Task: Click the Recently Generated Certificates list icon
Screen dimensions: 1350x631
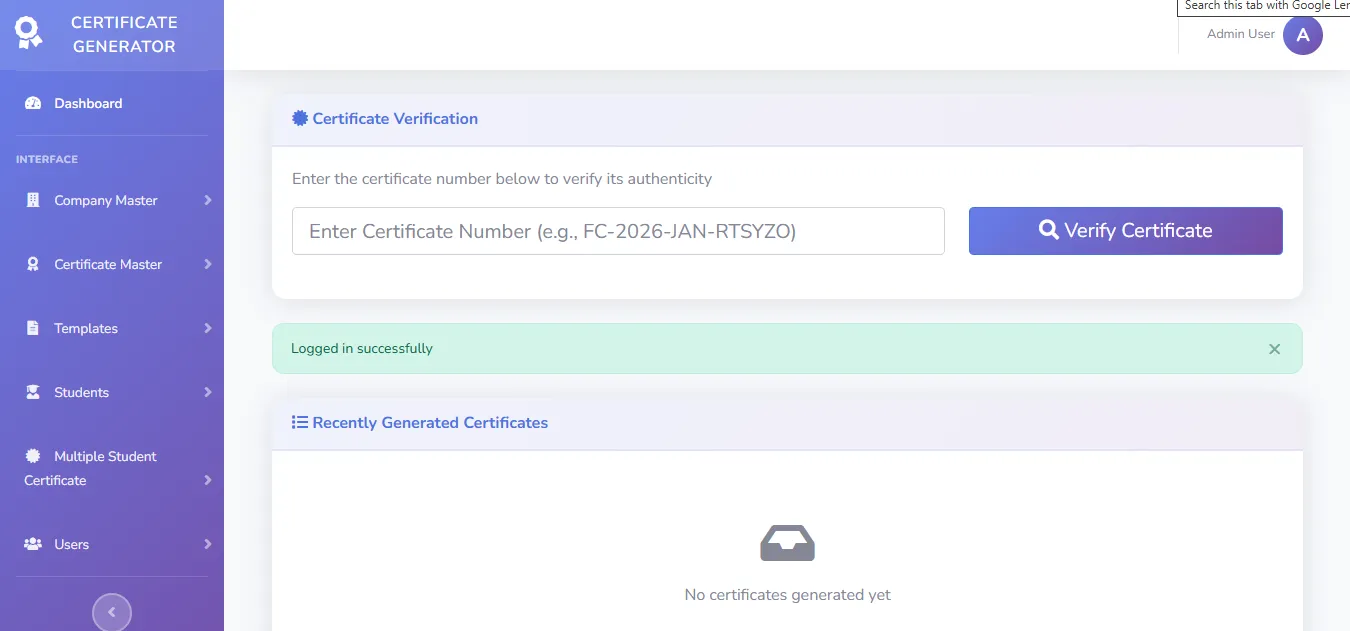Action: (x=299, y=422)
